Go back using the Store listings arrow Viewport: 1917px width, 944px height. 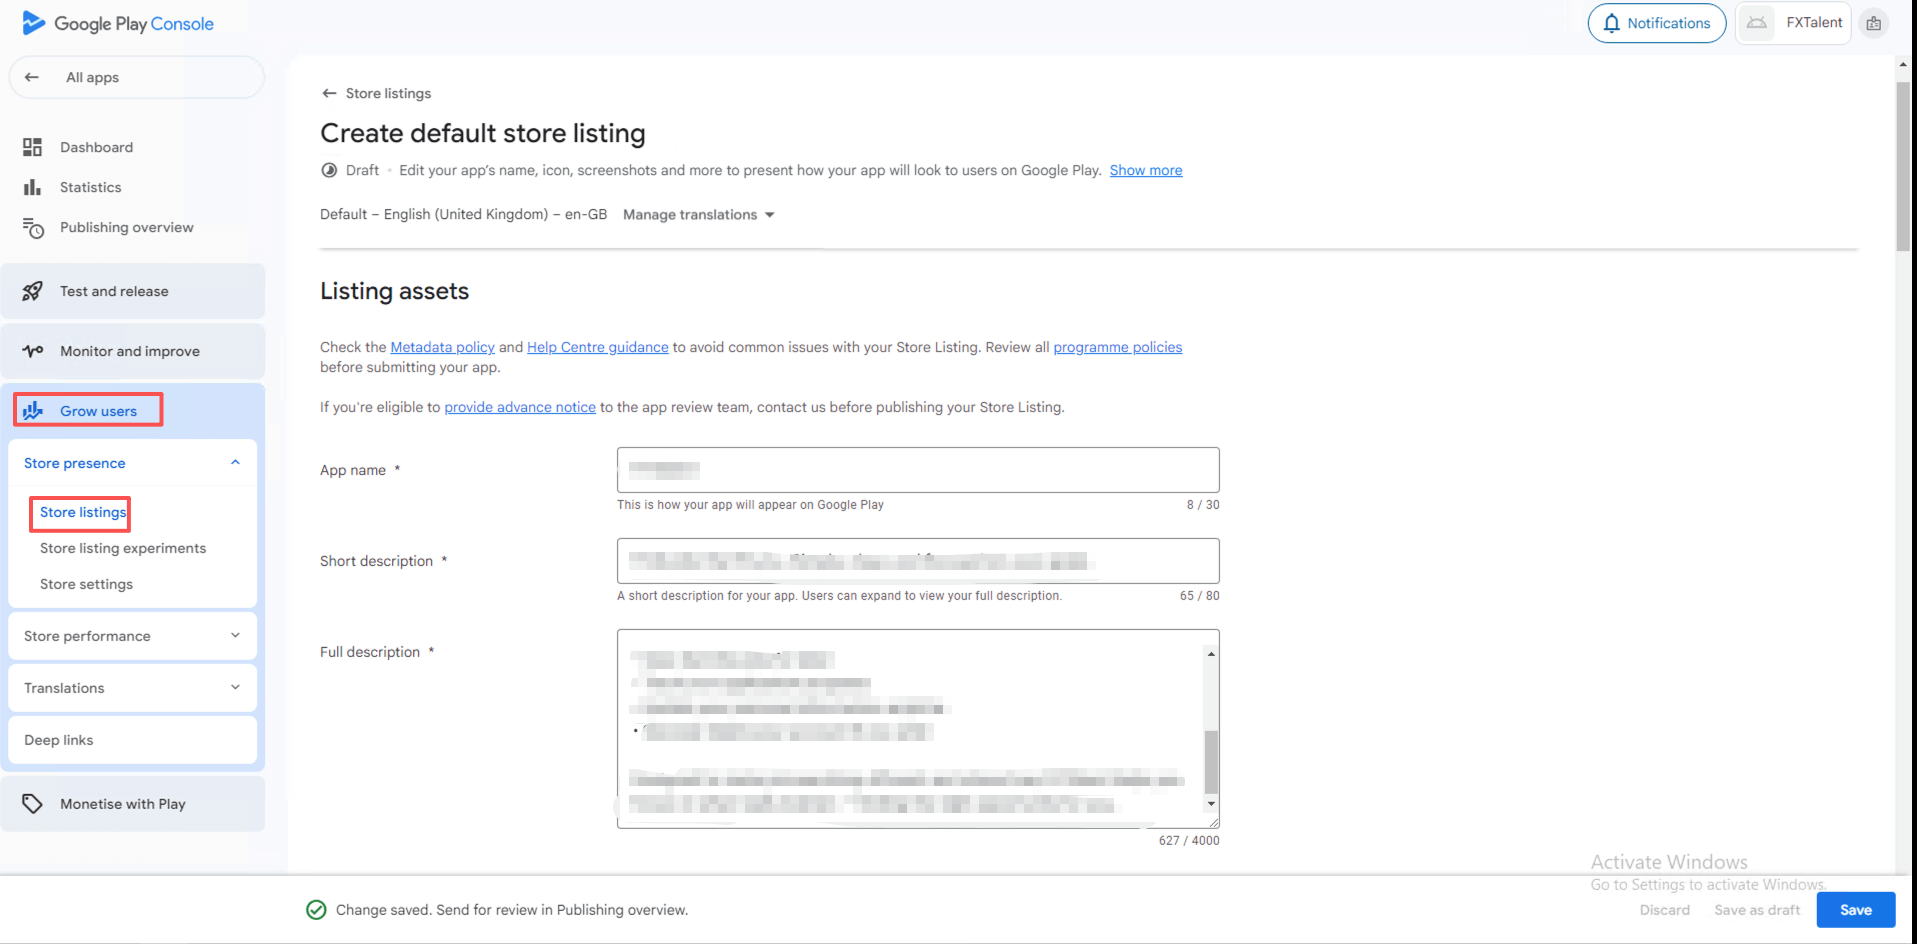point(329,93)
